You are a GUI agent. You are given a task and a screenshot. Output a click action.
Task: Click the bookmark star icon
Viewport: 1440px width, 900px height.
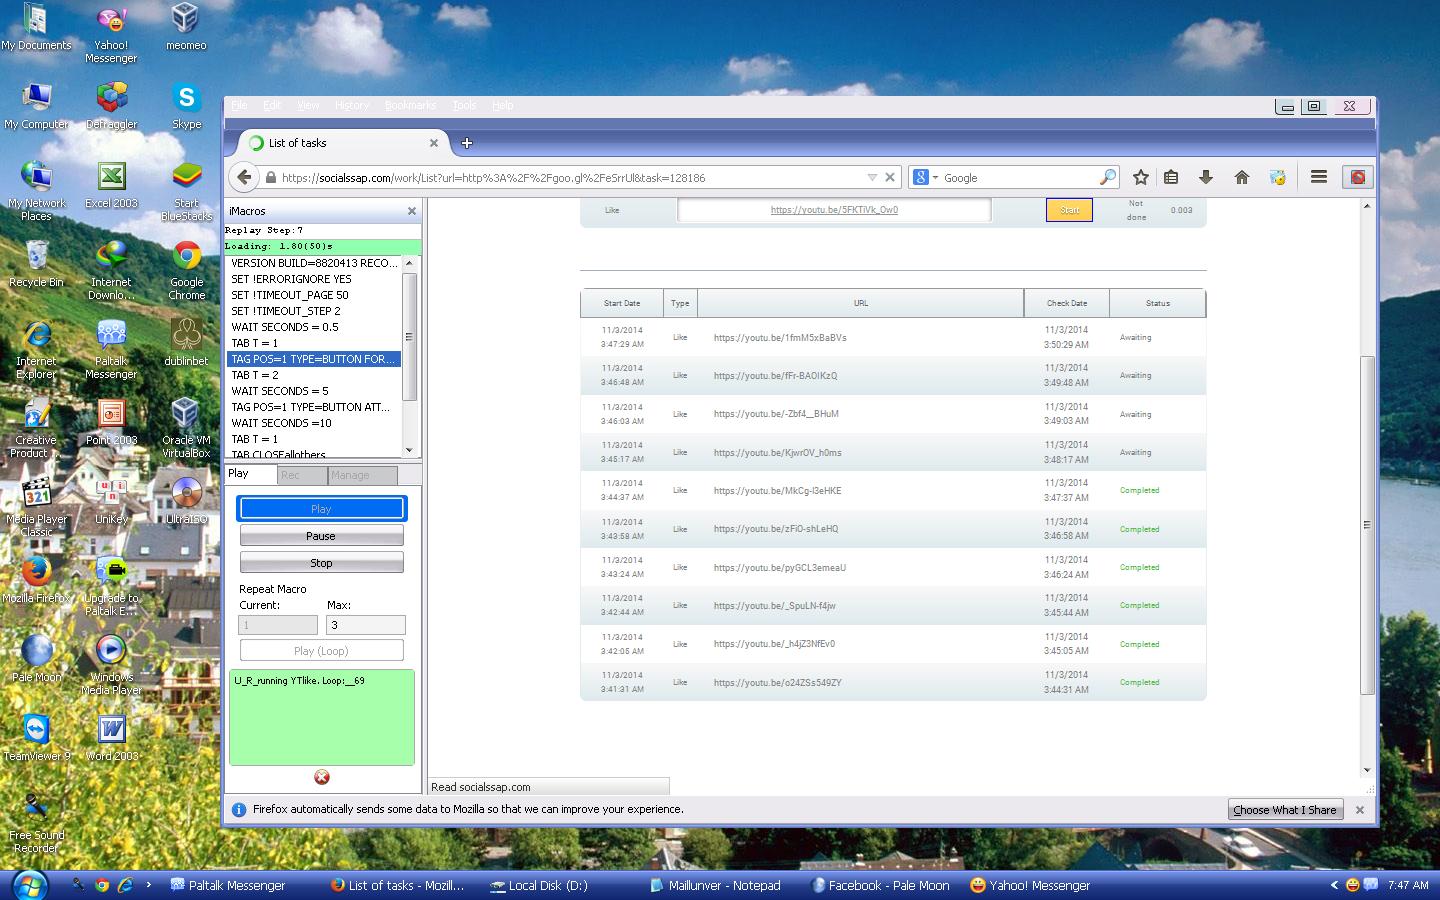pos(1140,177)
